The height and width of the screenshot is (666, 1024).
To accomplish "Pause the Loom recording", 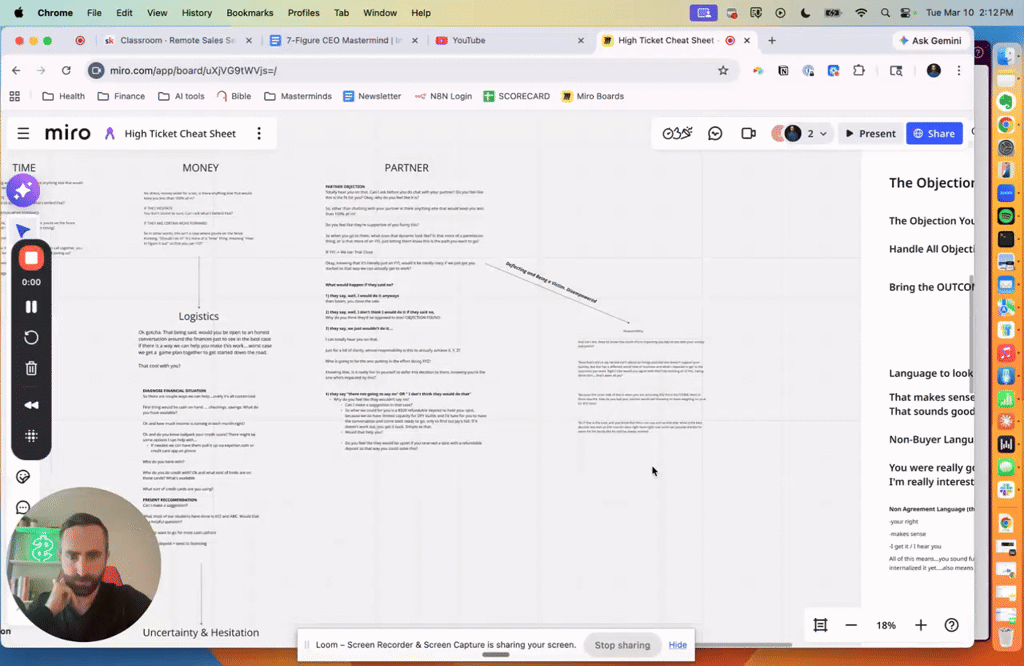I will [x=31, y=306].
